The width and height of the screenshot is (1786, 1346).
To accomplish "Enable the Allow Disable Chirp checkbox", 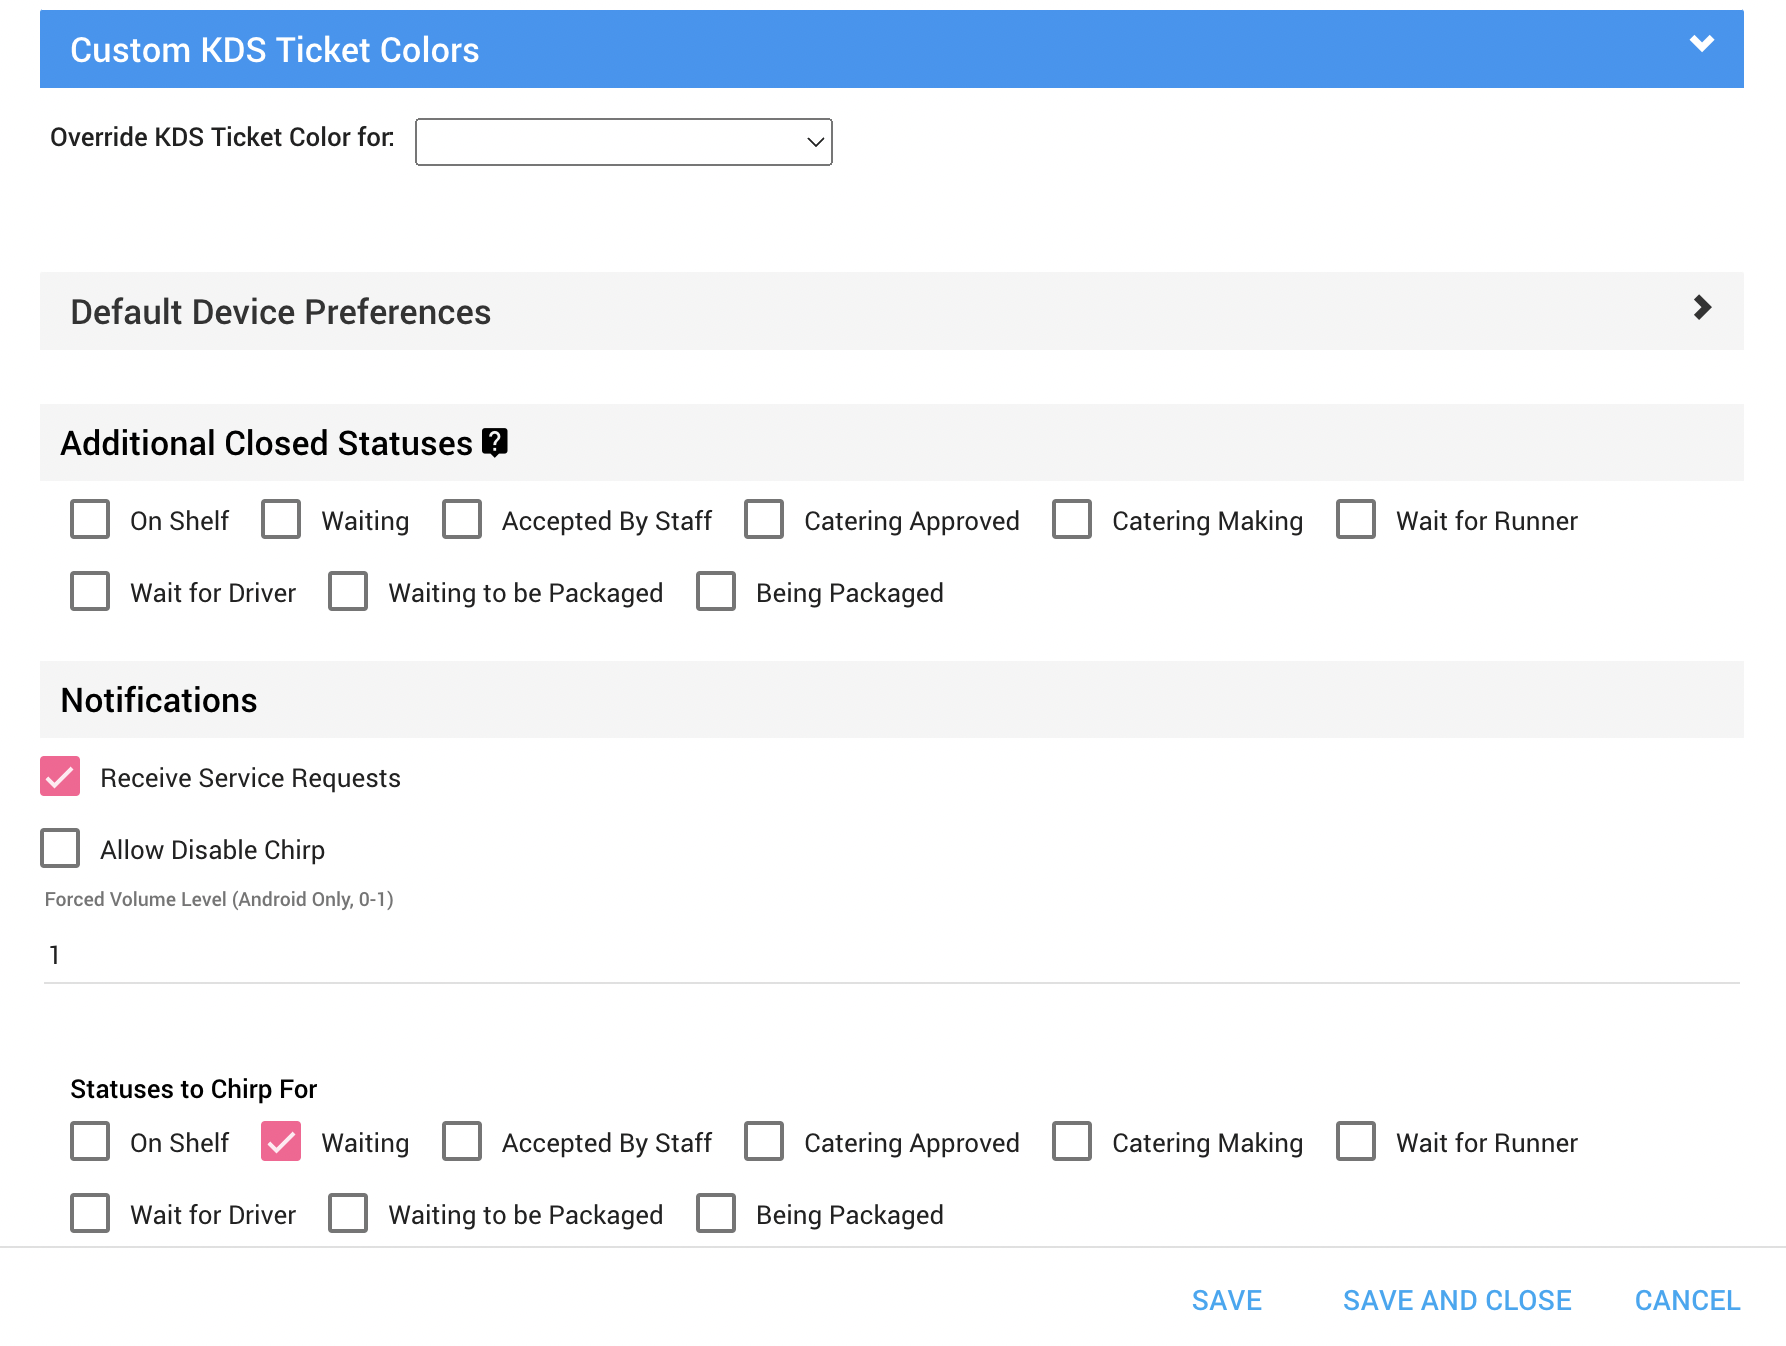I will (x=60, y=849).
